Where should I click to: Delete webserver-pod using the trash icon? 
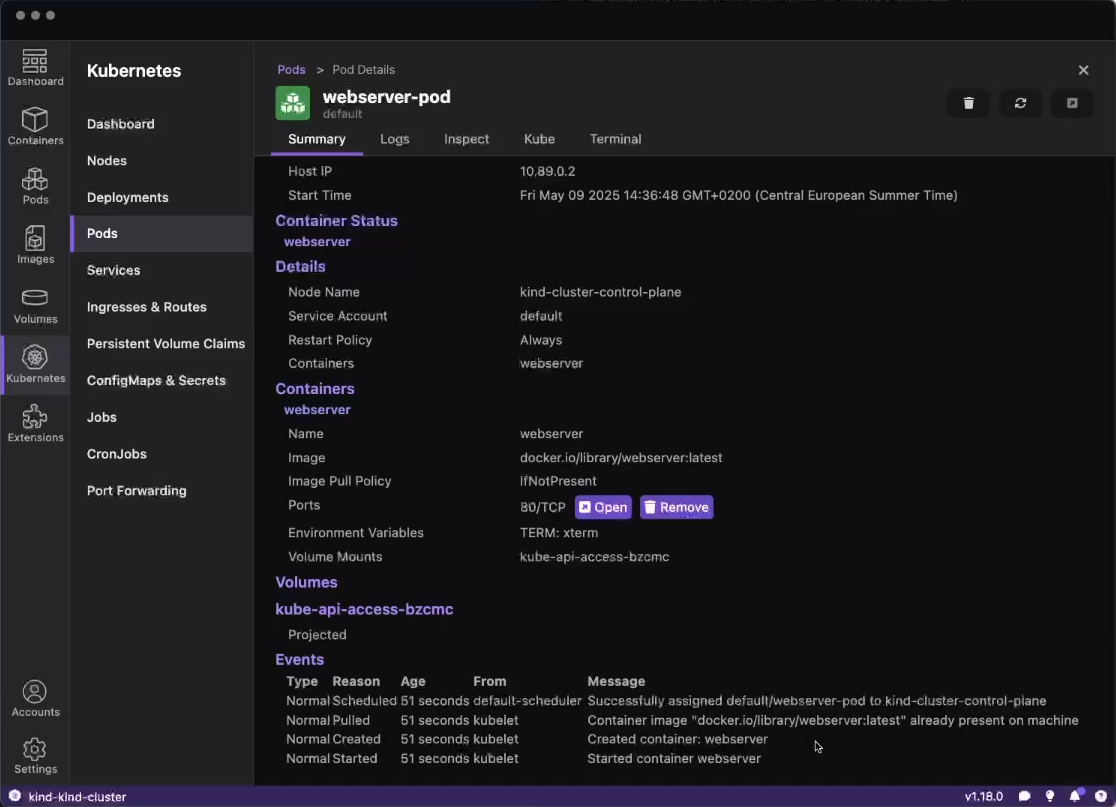[967, 103]
